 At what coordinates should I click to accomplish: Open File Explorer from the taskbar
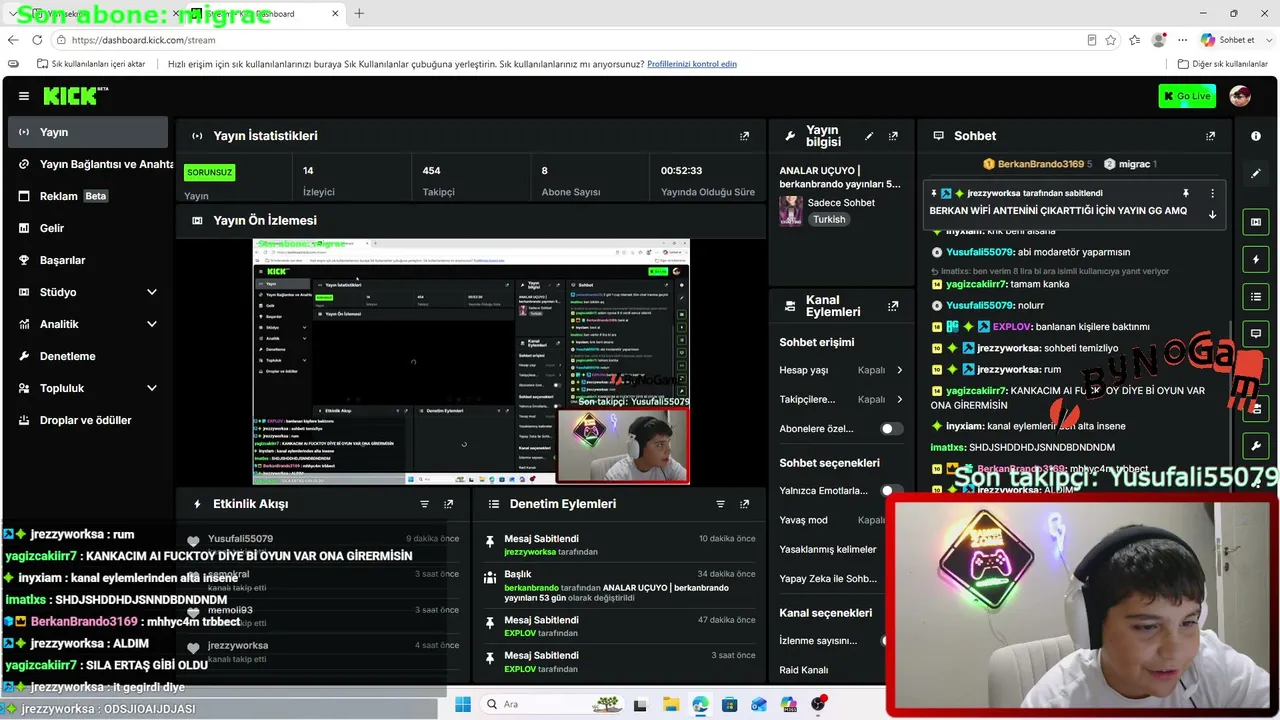670,704
